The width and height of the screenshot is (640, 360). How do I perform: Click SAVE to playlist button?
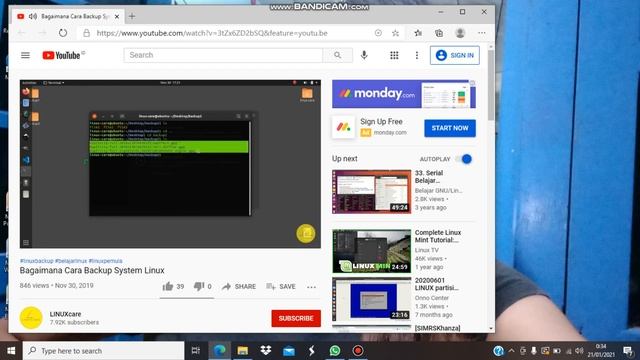click(x=281, y=287)
